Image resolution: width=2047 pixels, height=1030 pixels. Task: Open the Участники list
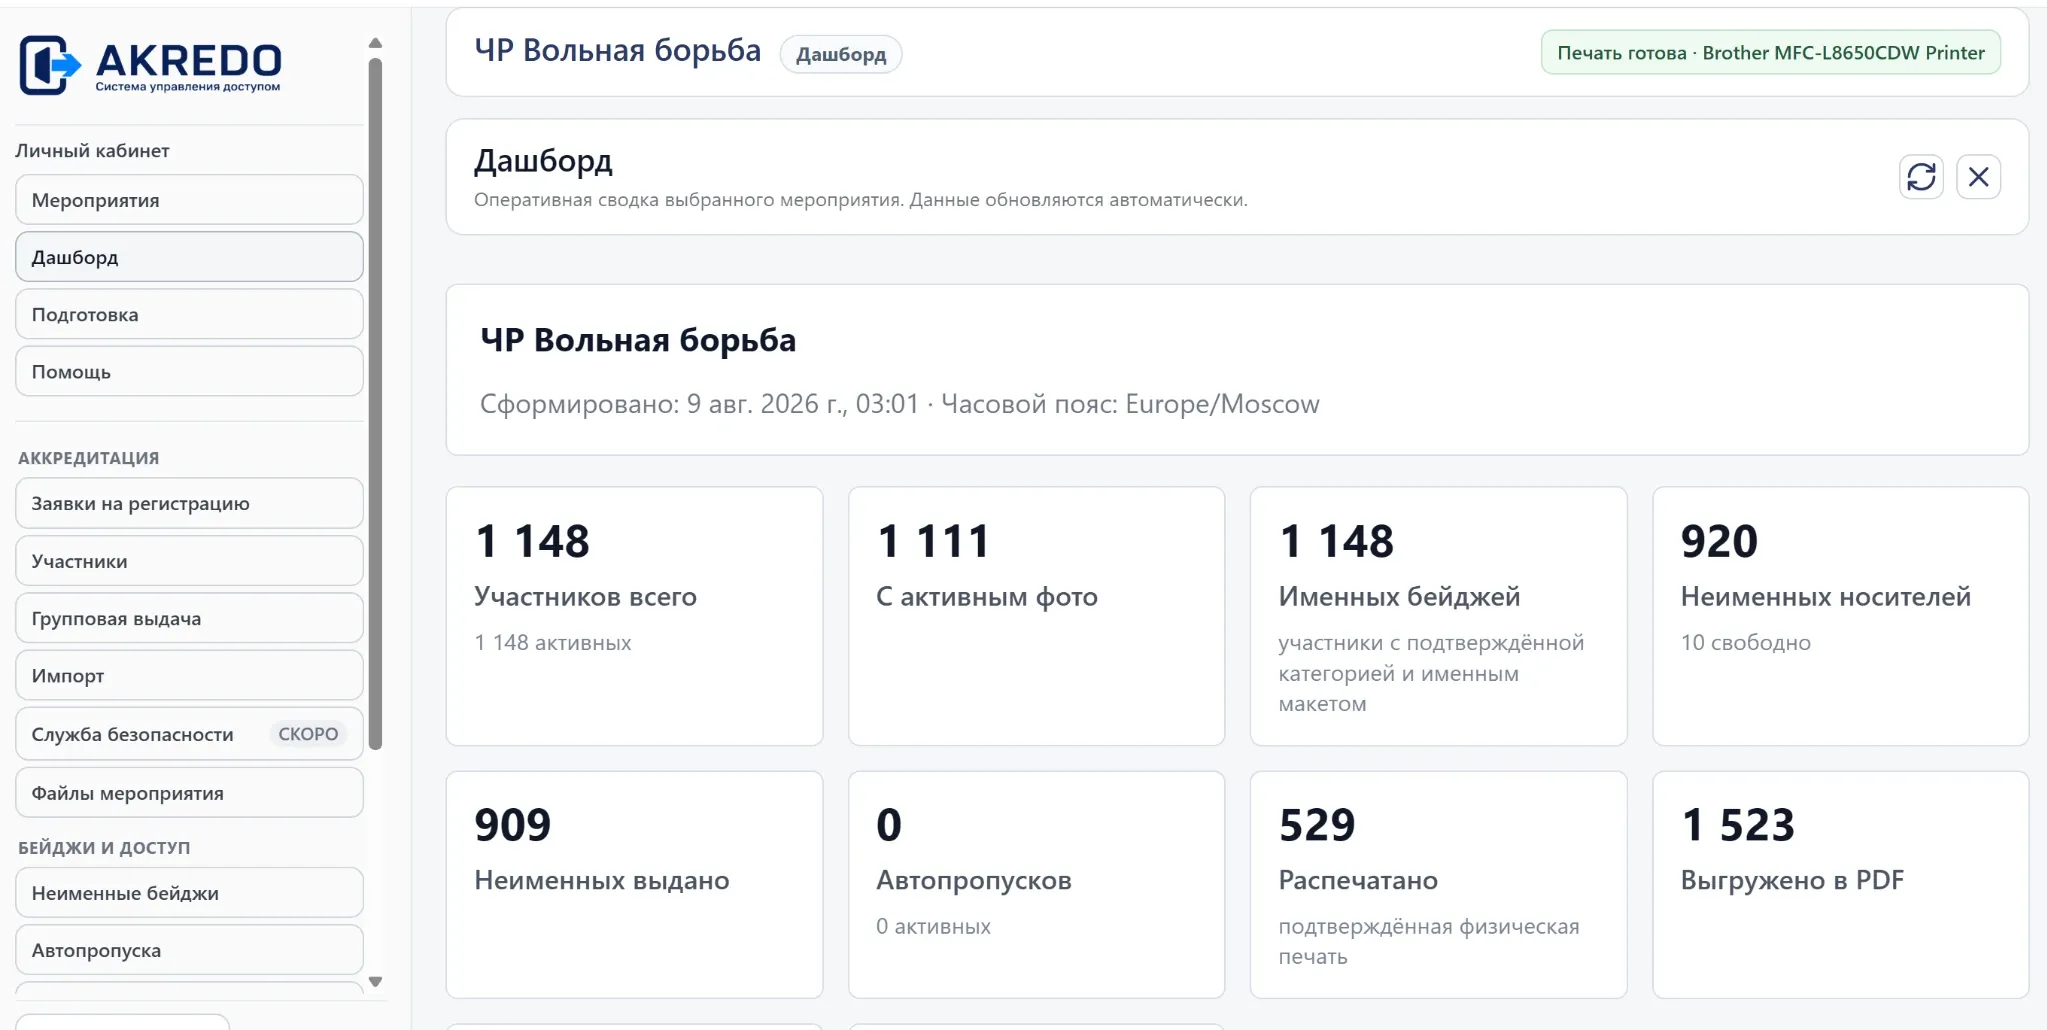pos(189,561)
